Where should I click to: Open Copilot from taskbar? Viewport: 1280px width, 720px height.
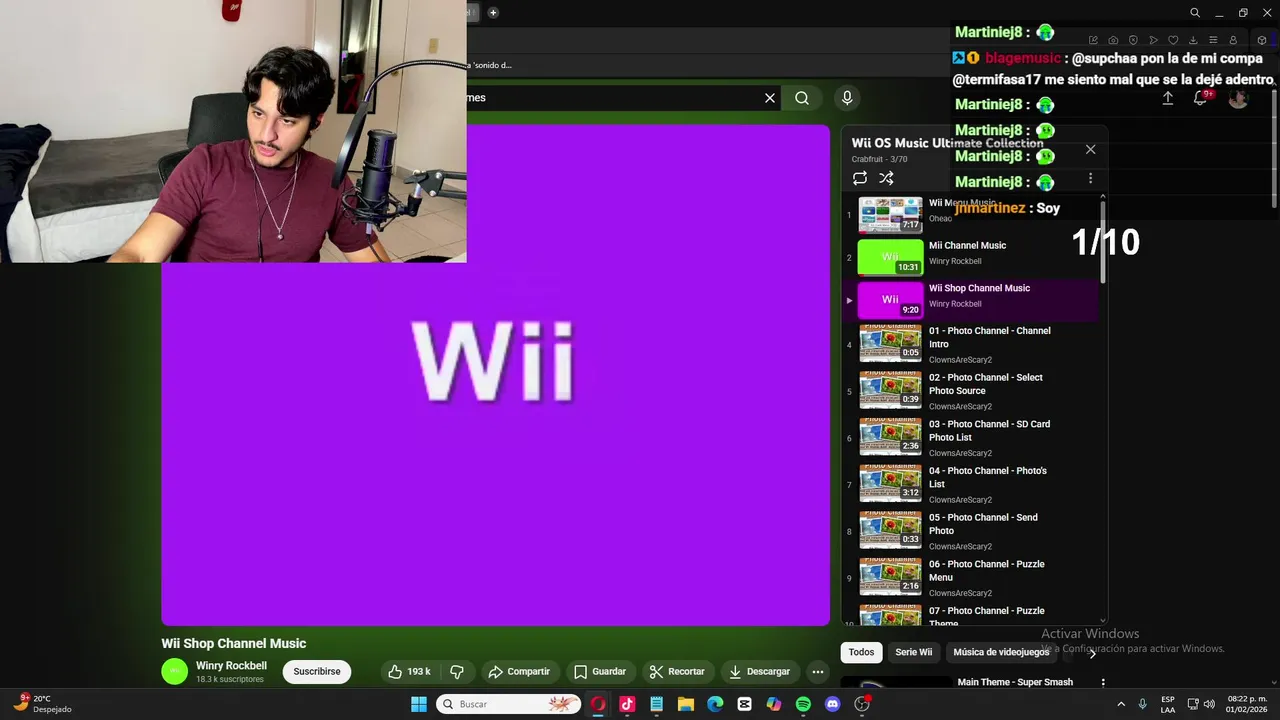774,704
